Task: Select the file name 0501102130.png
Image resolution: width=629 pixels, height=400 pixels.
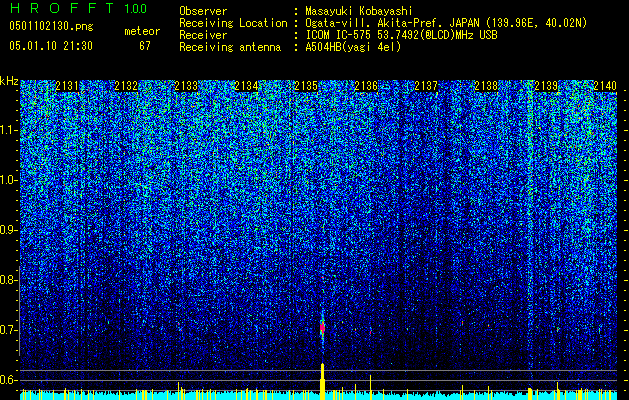Action: click(51, 27)
